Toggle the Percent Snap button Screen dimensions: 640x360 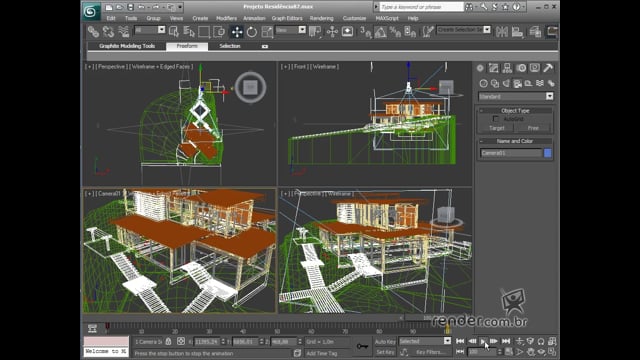[395, 31]
